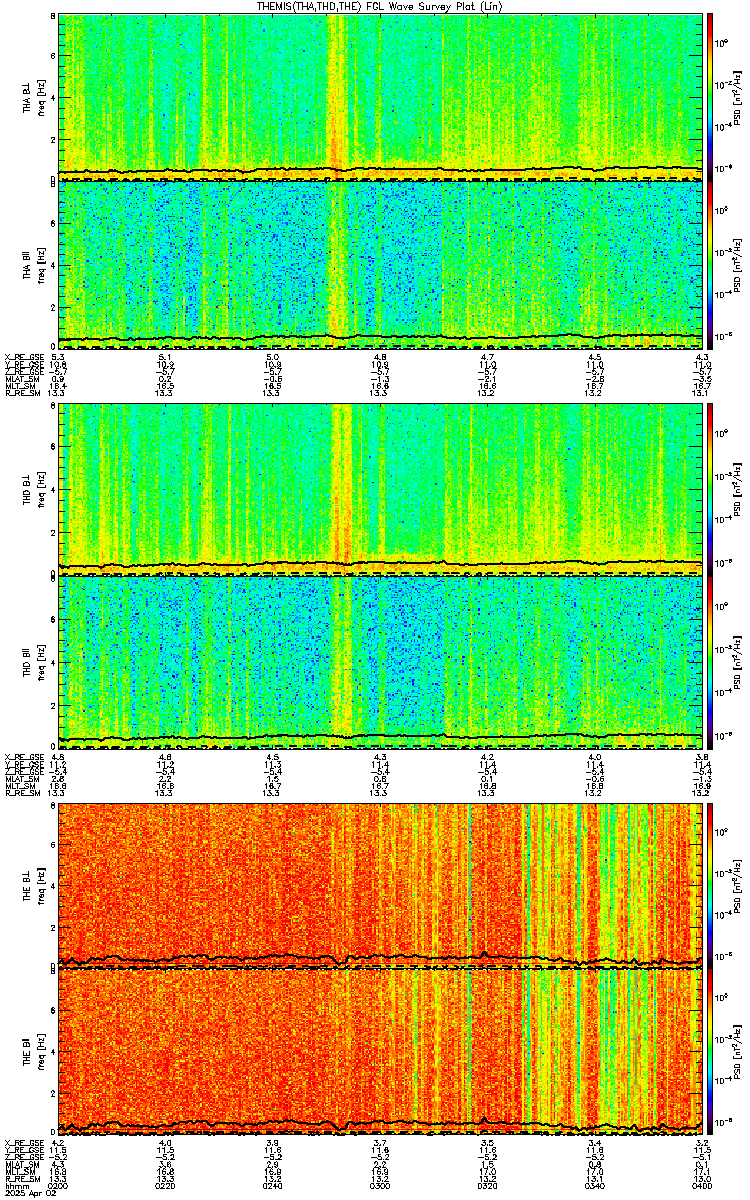Select the THE B⊥ spectrogram panel

coord(381,884)
